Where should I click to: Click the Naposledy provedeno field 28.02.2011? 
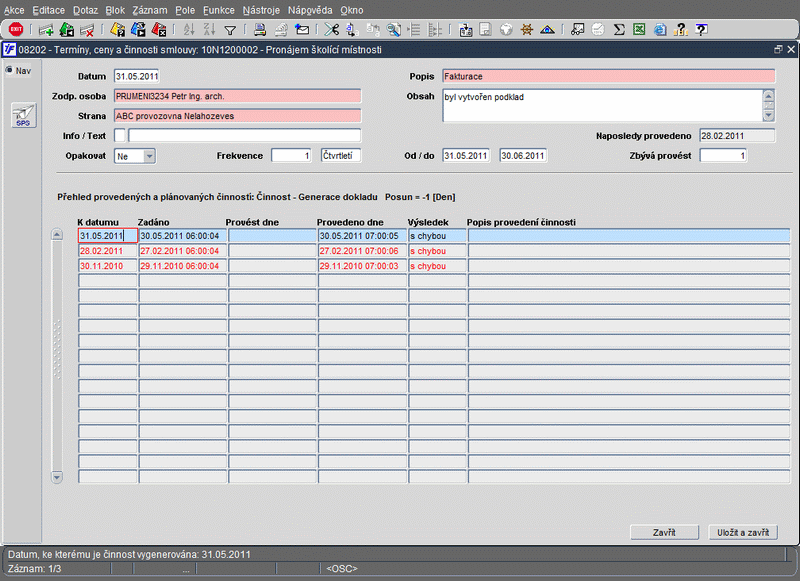[737, 136]
